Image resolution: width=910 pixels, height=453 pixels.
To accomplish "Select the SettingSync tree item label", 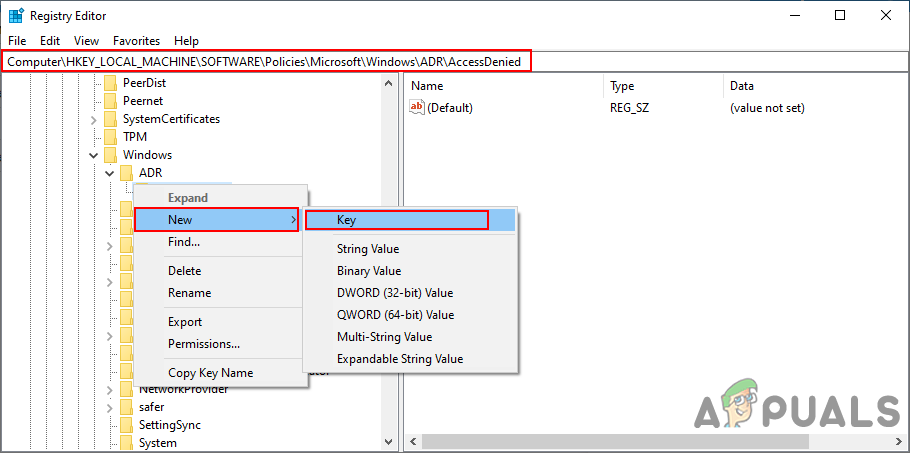I will tap(170, 425).
